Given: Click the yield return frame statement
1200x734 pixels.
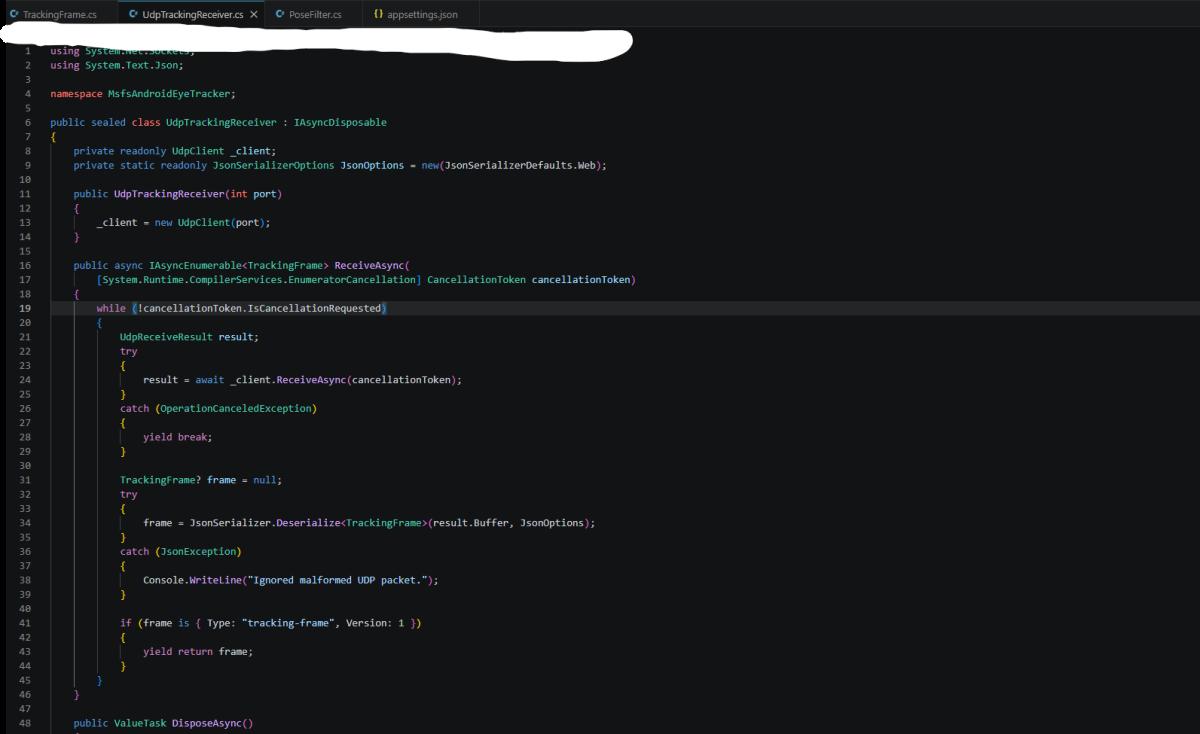Looking at the screenshot, I should click(x=198, y=651).
